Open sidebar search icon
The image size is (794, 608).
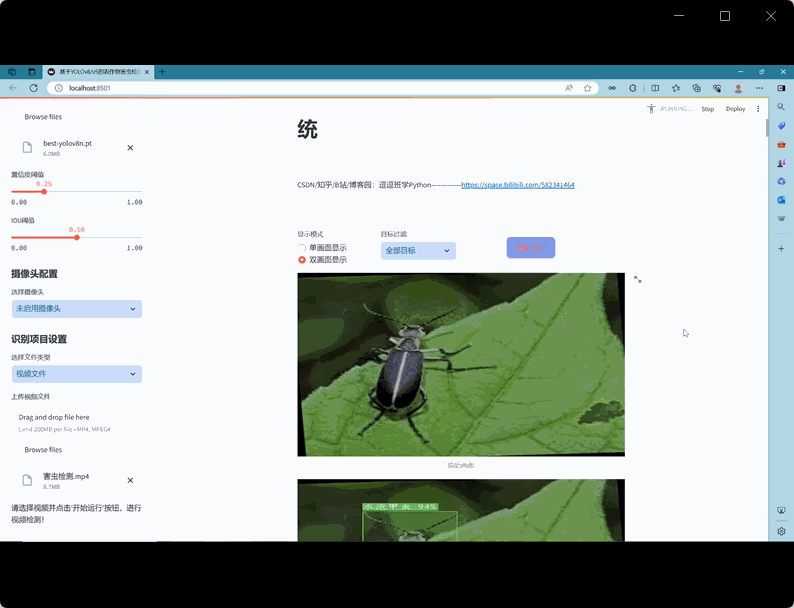[781, 107]
